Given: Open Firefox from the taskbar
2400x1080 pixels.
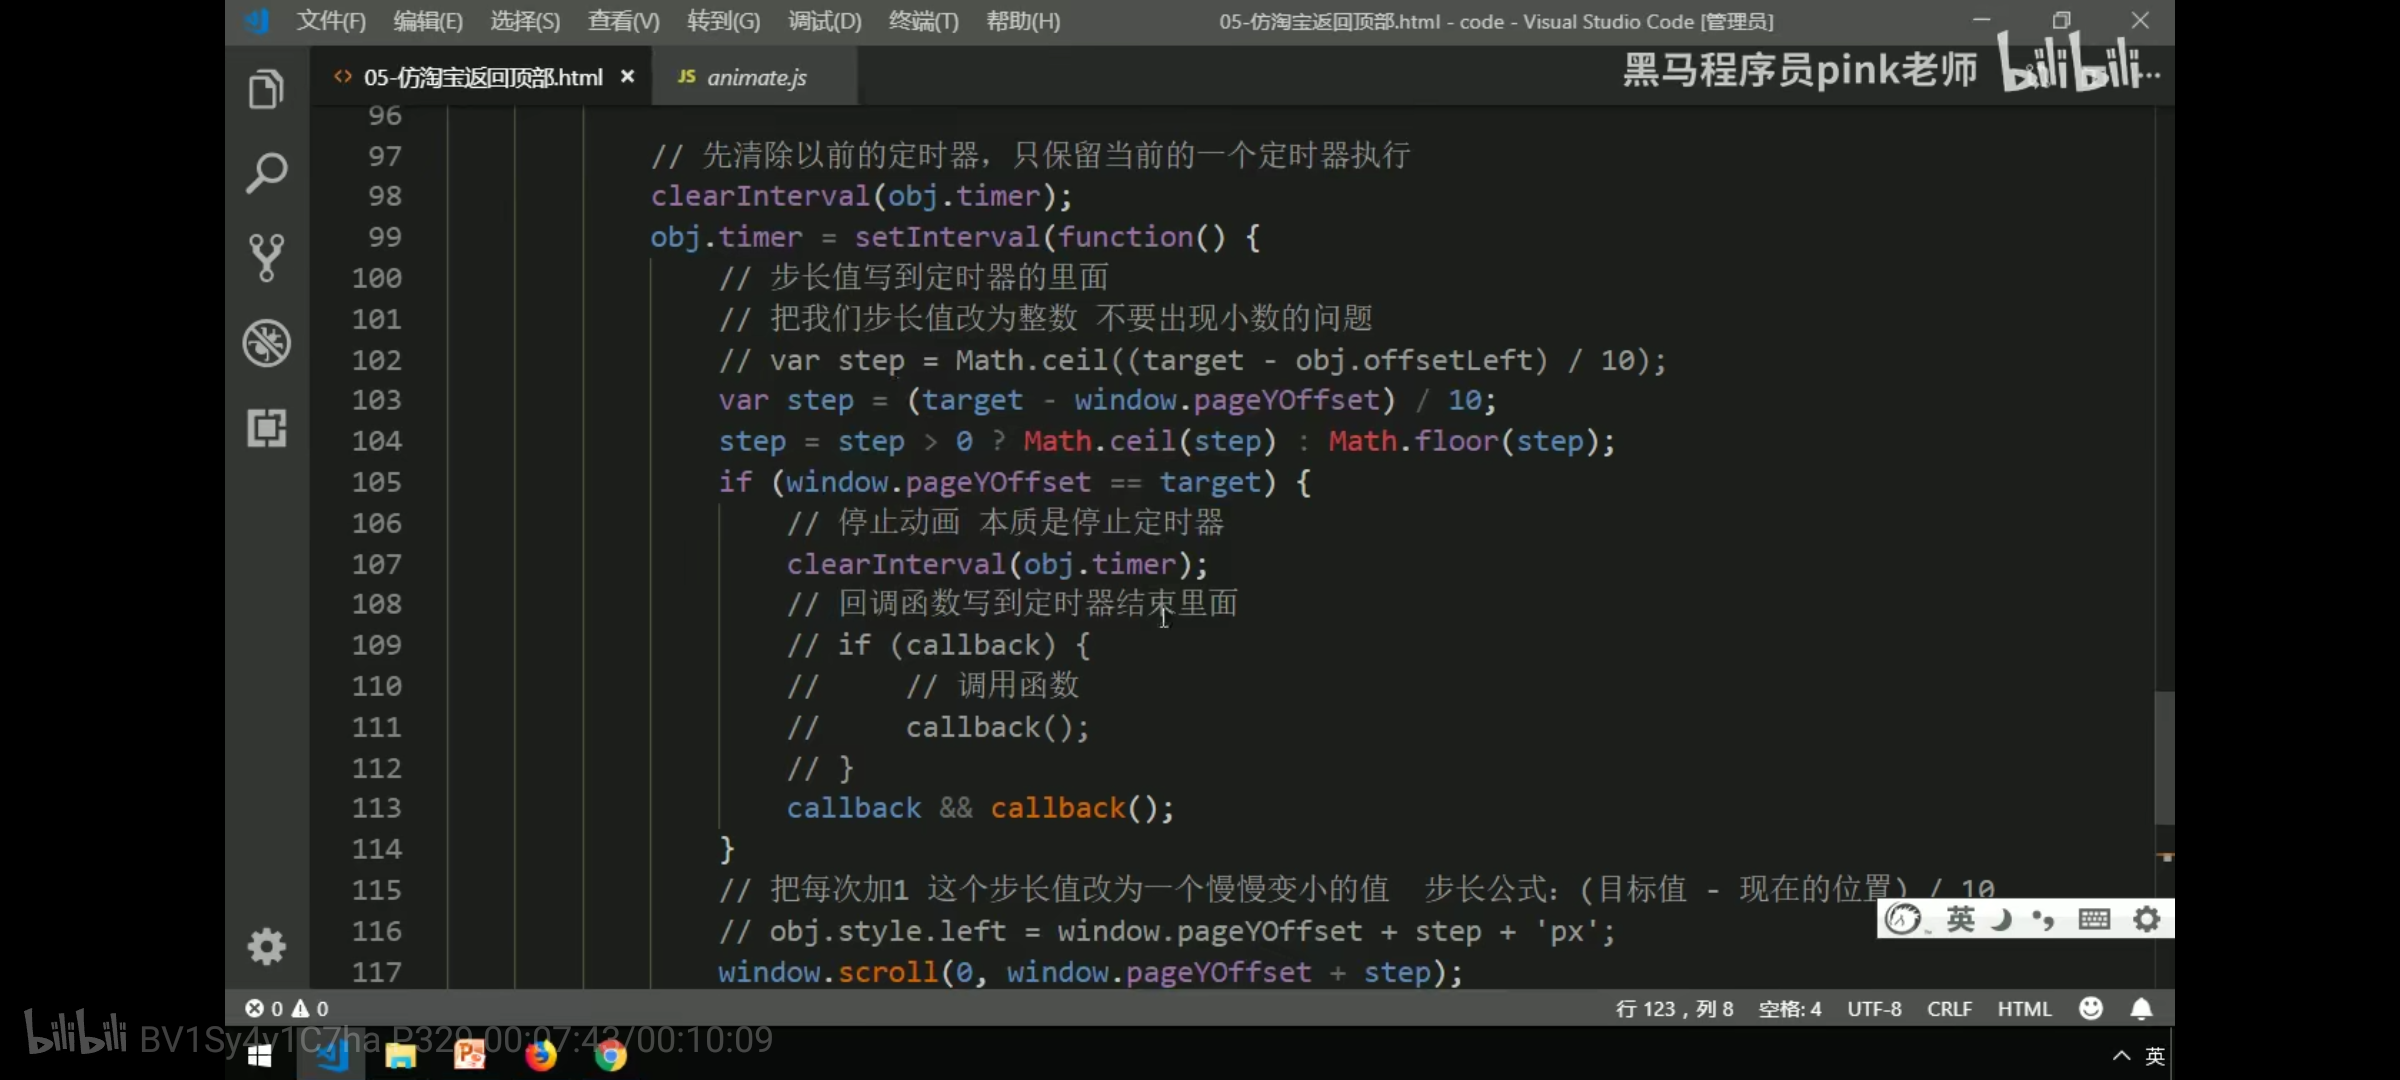Looking at the screenshot, I should click(540, 1056).
